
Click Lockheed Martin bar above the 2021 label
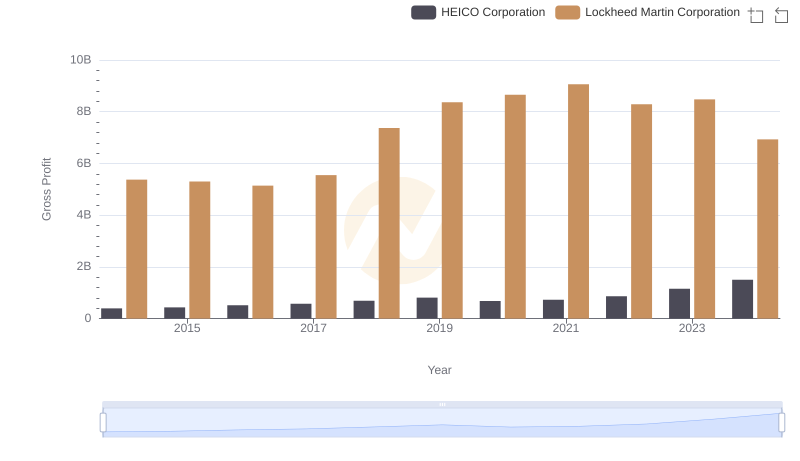pos(579,201)
